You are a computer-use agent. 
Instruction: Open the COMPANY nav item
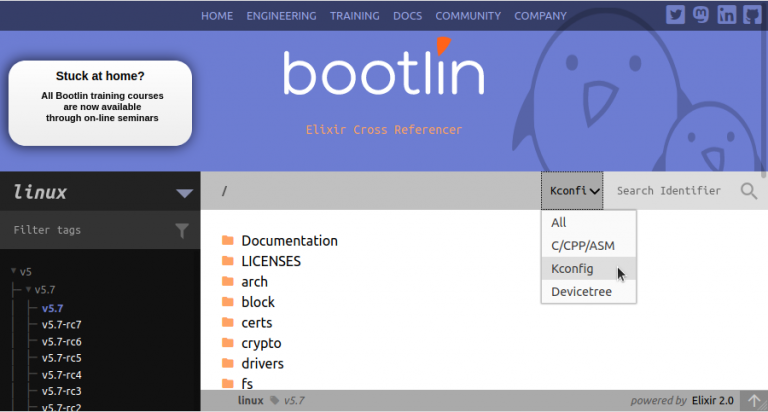coord(540,16)
